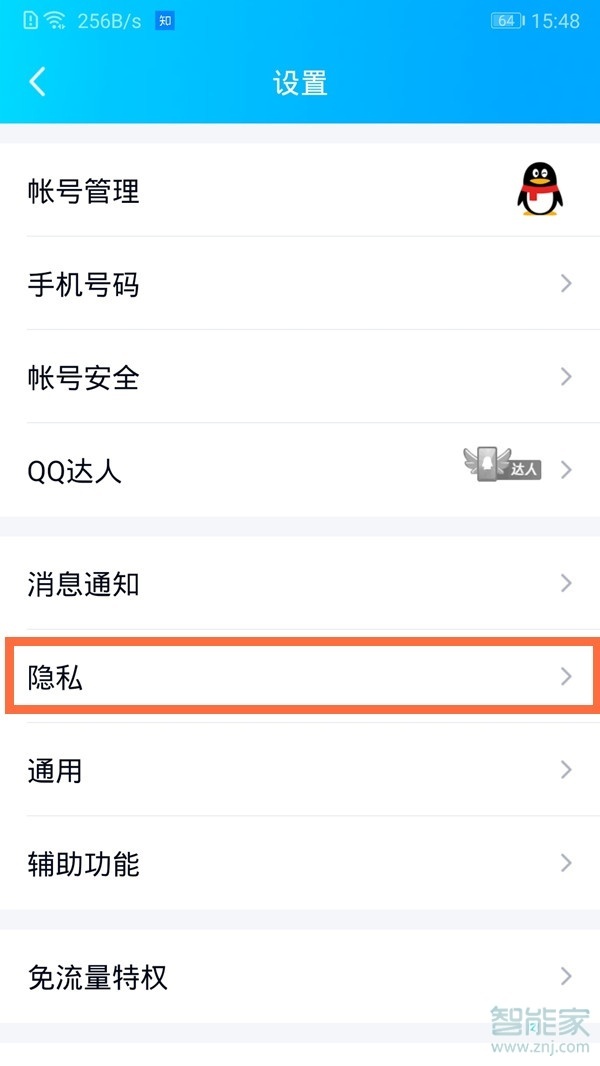Open 隐私 privacy settings
600x1066 pixels.
(300, 677)
